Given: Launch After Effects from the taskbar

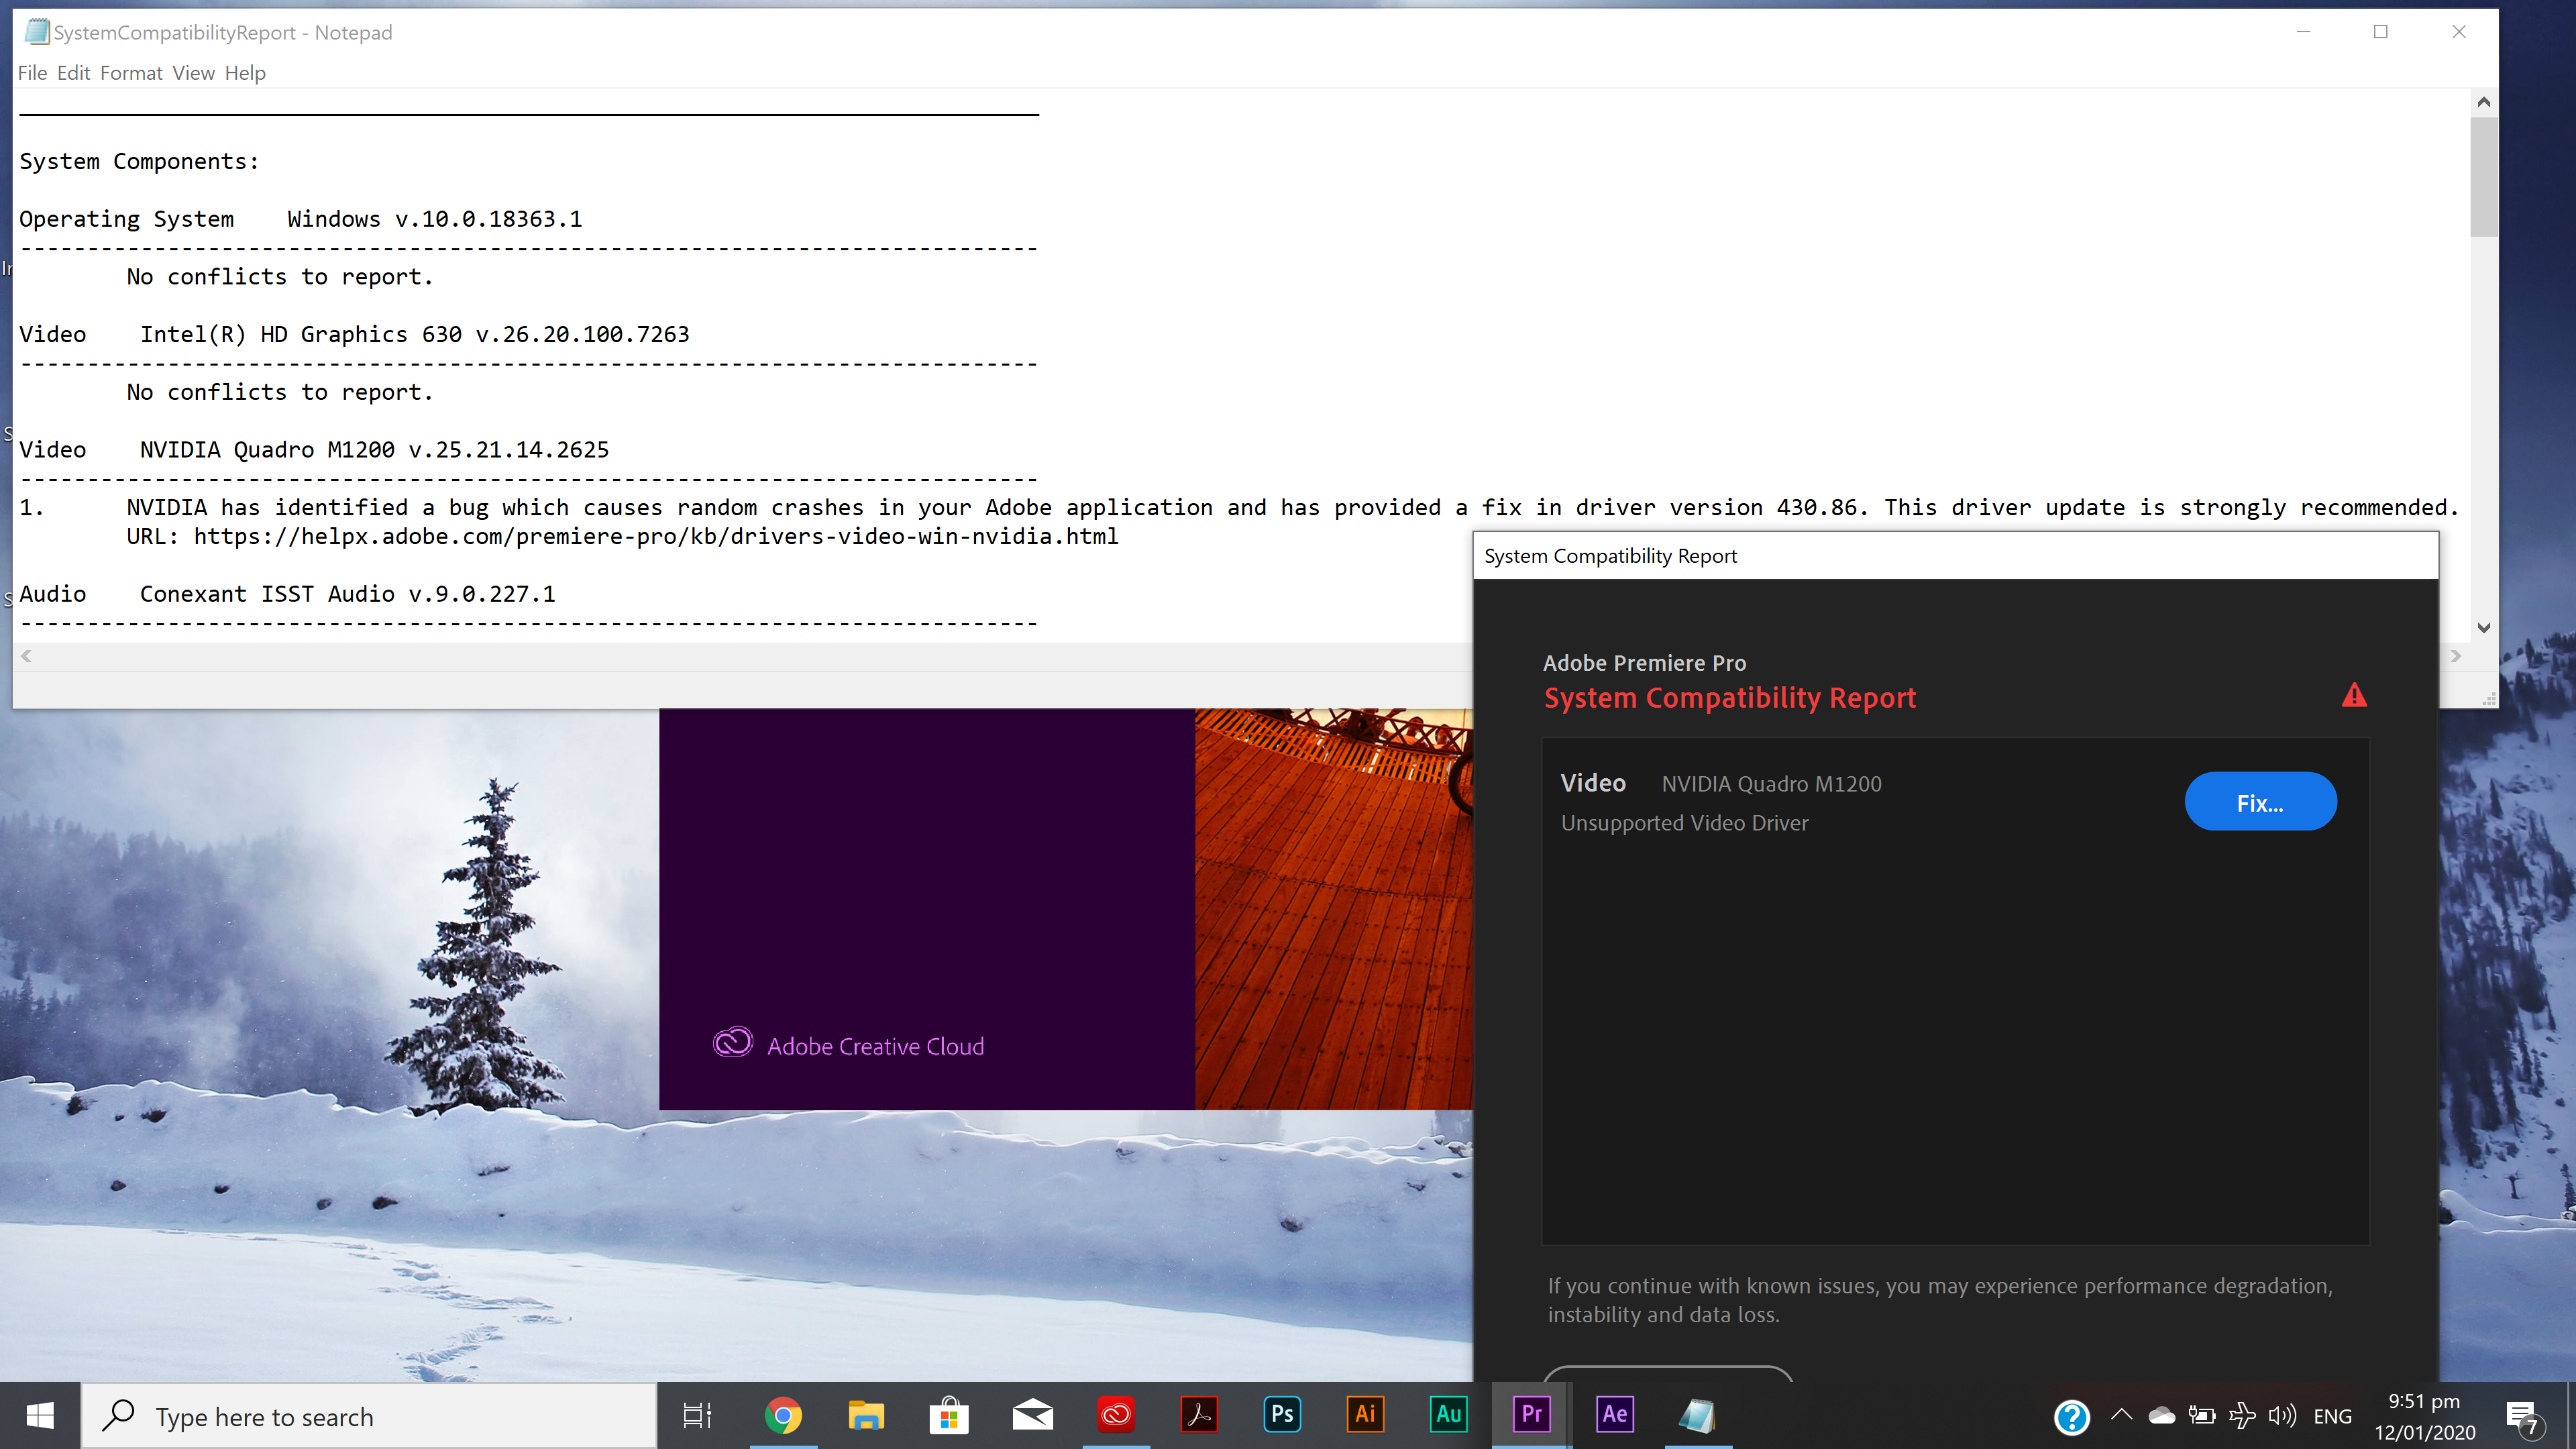Looking at the screenshot, I should coord(1614,1415).
